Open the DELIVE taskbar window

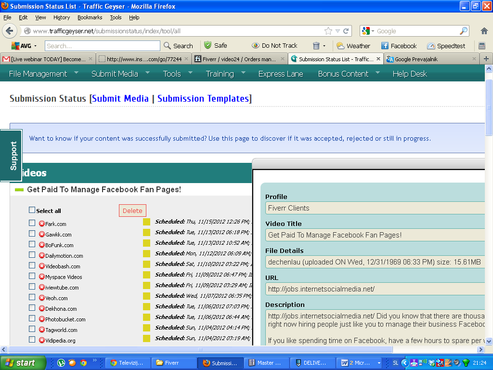(x=312, y=363)
